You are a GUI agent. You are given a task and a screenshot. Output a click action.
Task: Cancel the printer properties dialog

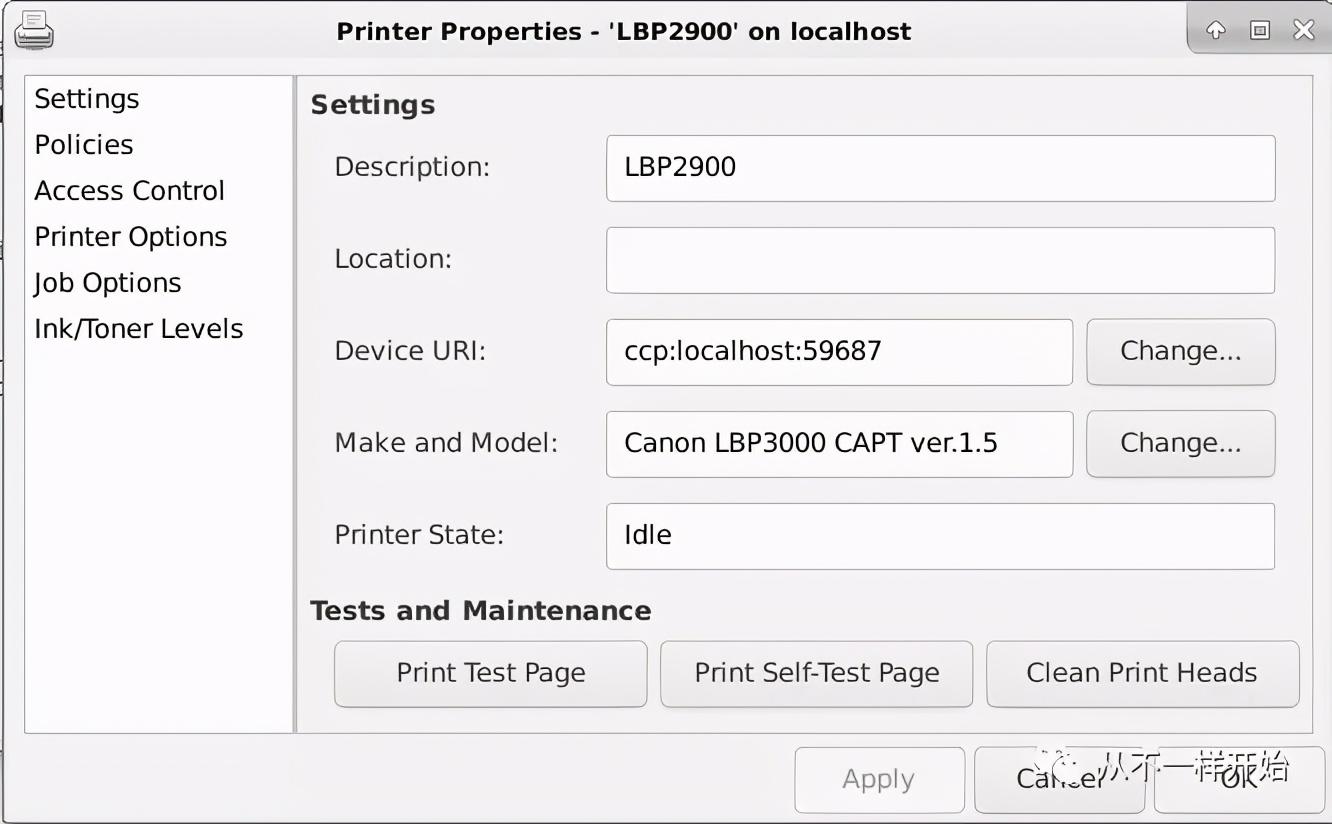coord(1060,780)
